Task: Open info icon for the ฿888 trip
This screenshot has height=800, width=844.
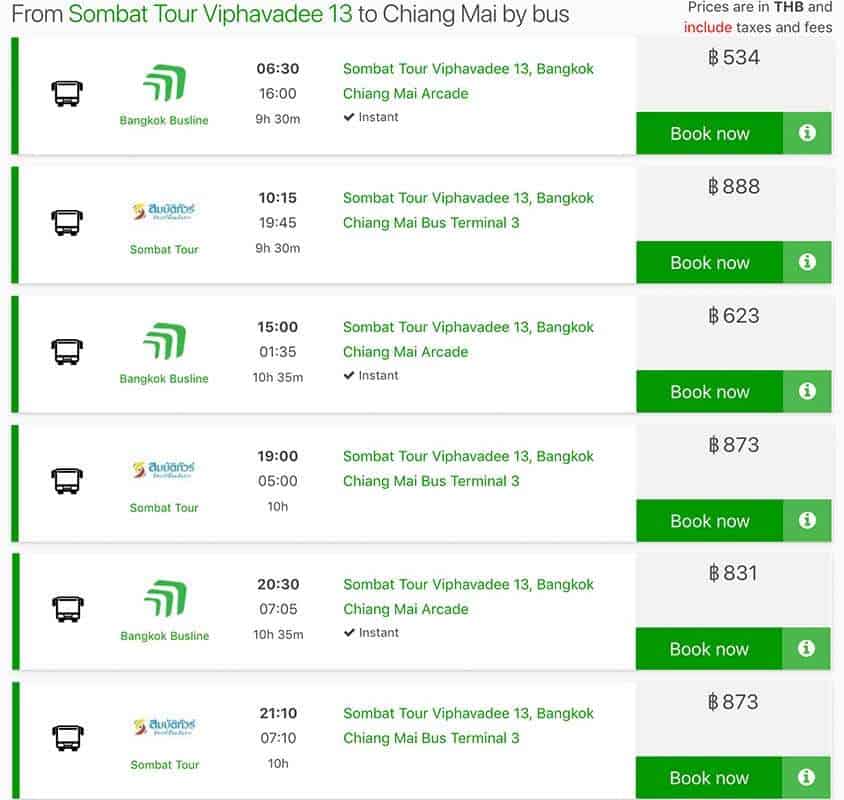Action: (x=807, y=262)
